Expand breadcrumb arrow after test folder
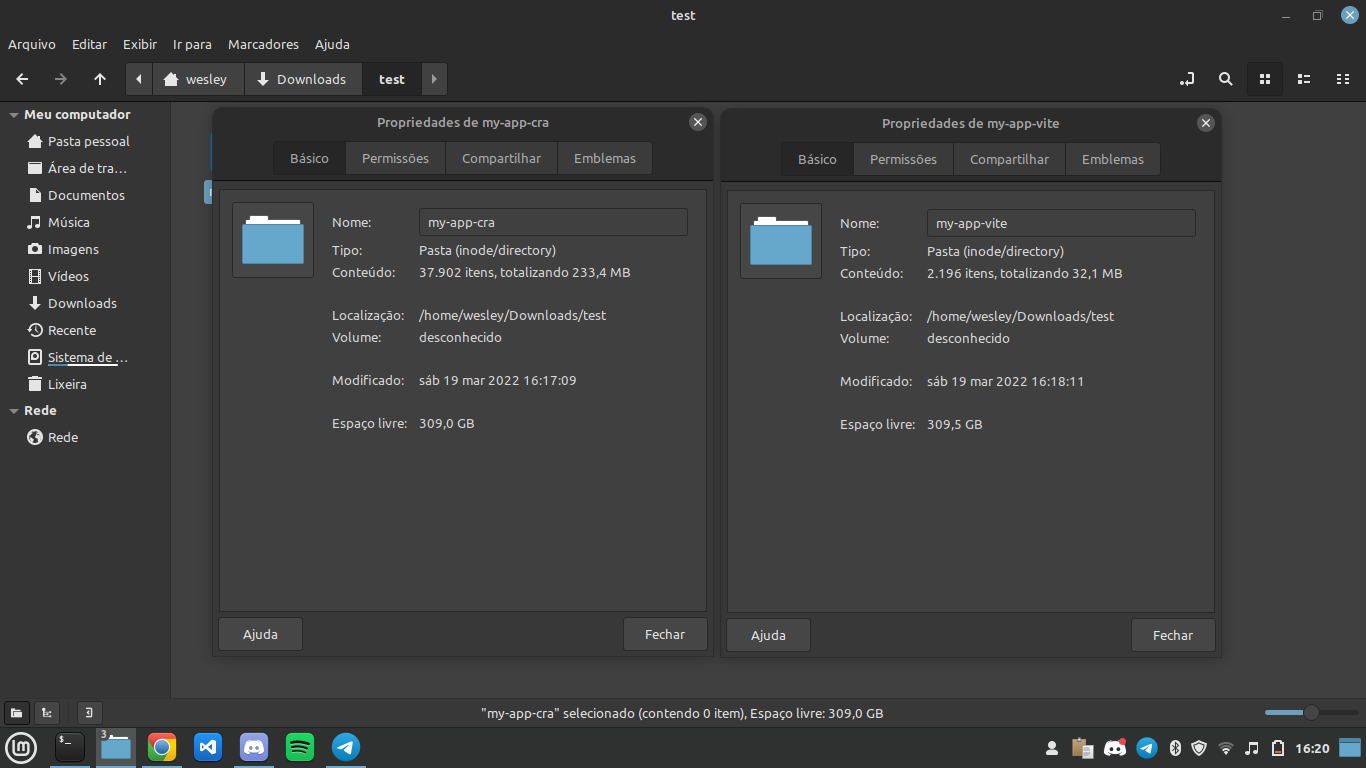This screenshot has height=768, width=1366. [433, 79]
